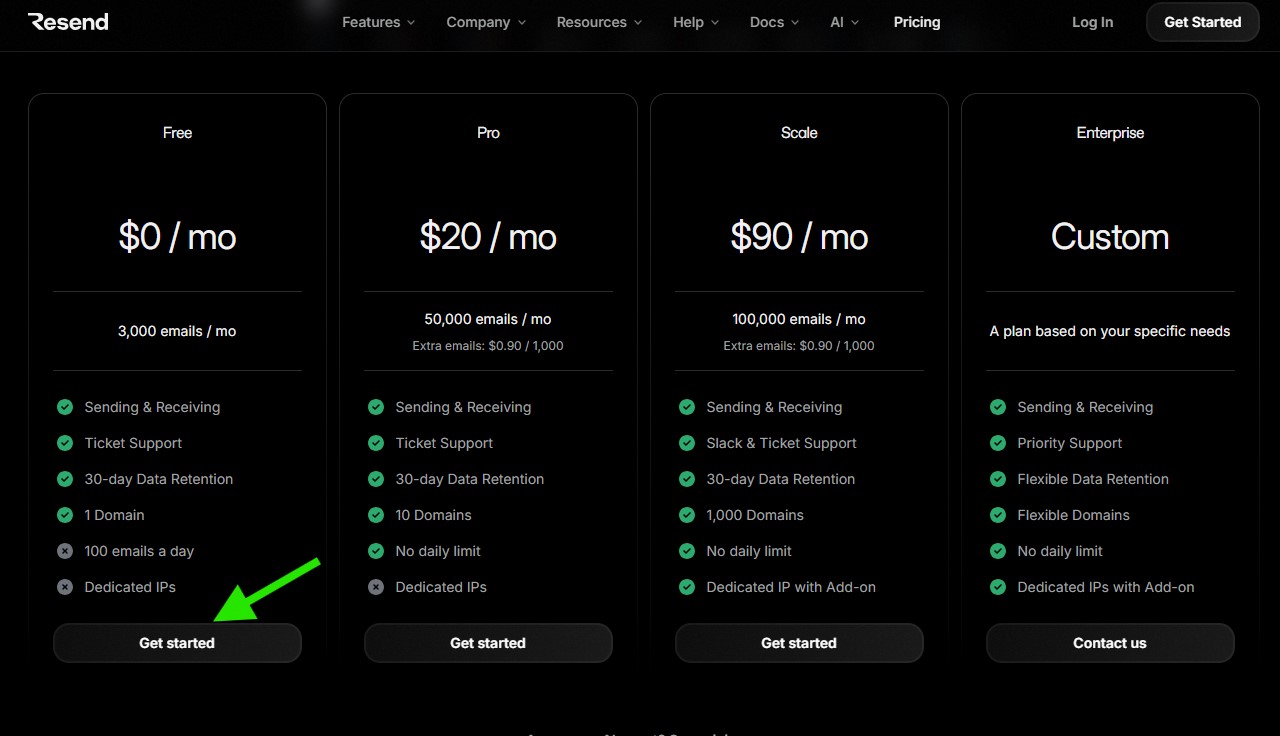Click gray X icon beside 100 emails a day
The image size is (1280, 736).
(x=65, y=551)
